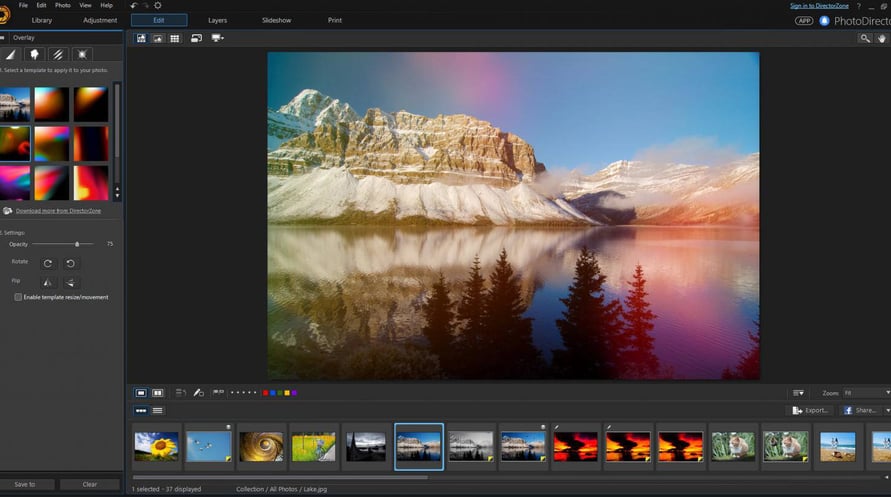Open the secondary monitor display dropdown

218,38
